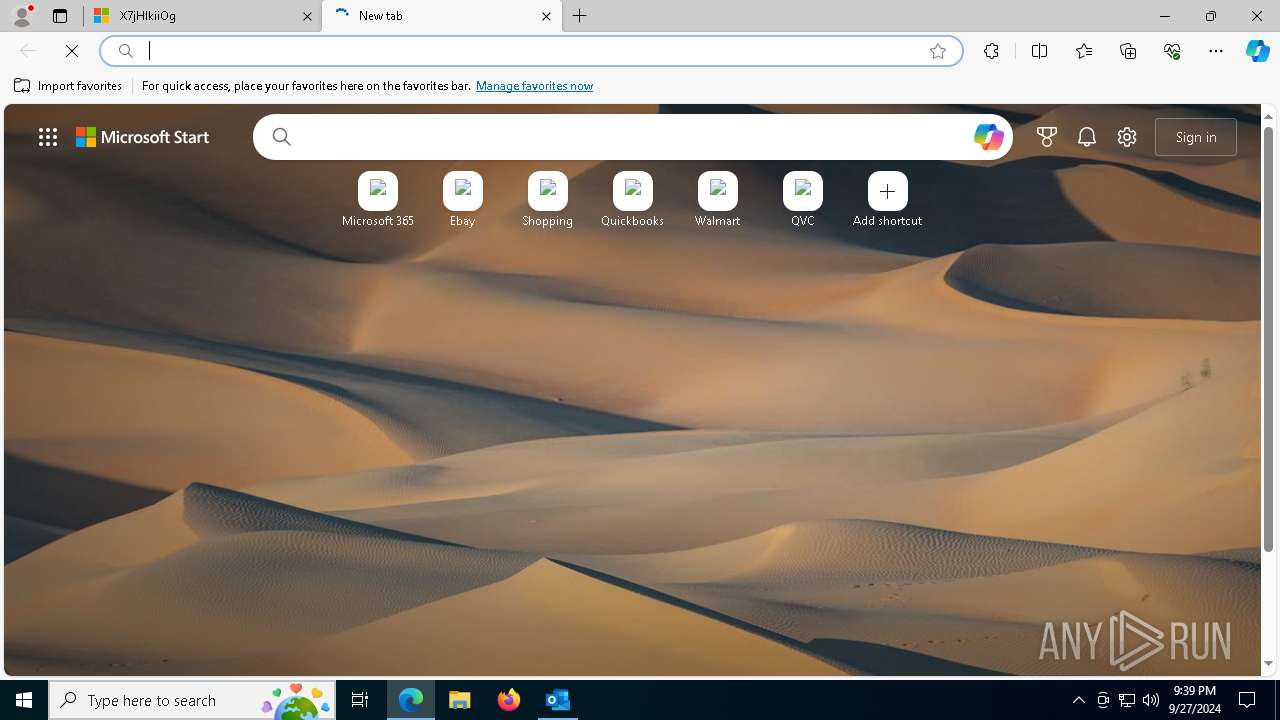Viewport: 1280px width, 720px height.
Task: Toggle Split screen view
Action: pos(1040,51)
